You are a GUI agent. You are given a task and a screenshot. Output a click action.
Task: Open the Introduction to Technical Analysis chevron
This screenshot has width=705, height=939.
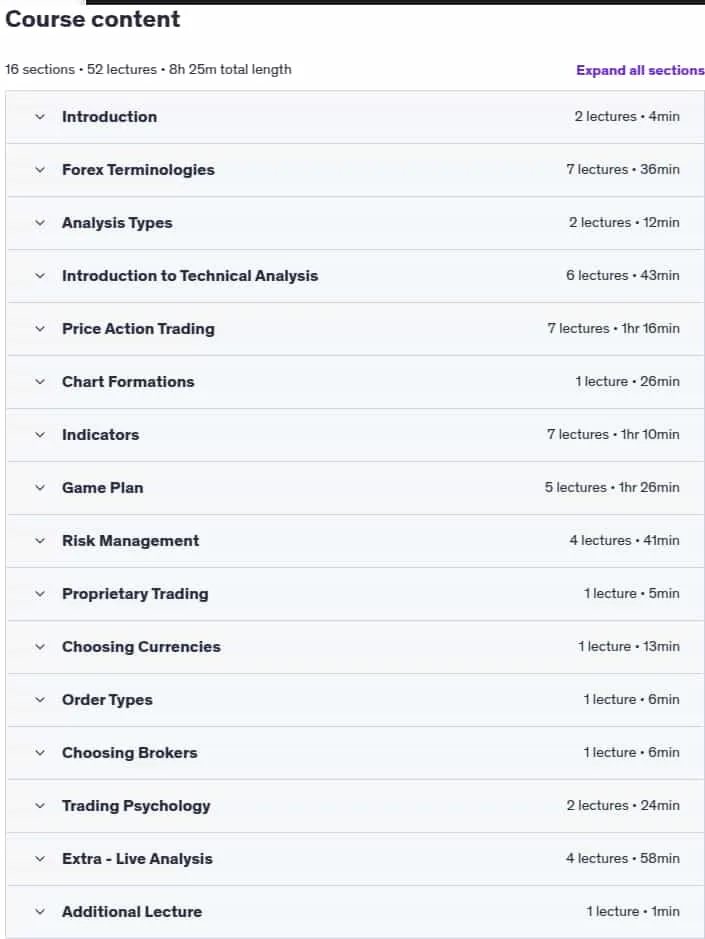pyautogui.click(x=40, y=276)
